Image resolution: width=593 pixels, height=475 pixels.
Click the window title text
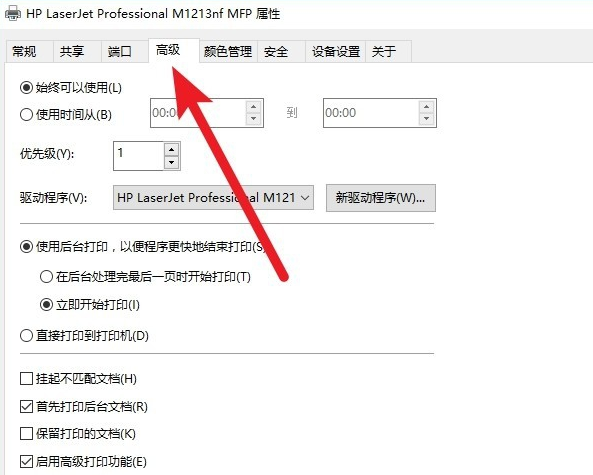(x=153, y=14)
